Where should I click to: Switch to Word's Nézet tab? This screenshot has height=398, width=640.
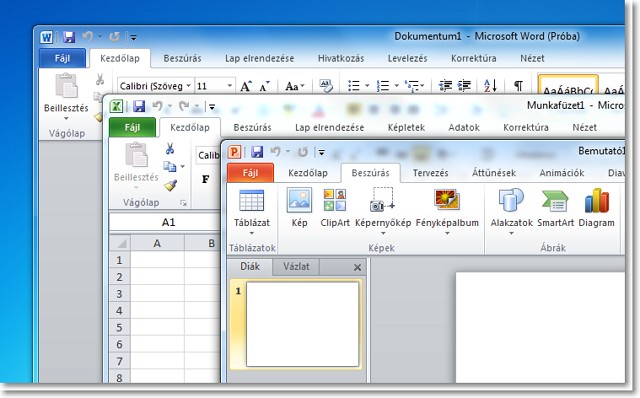coord(532,58)
